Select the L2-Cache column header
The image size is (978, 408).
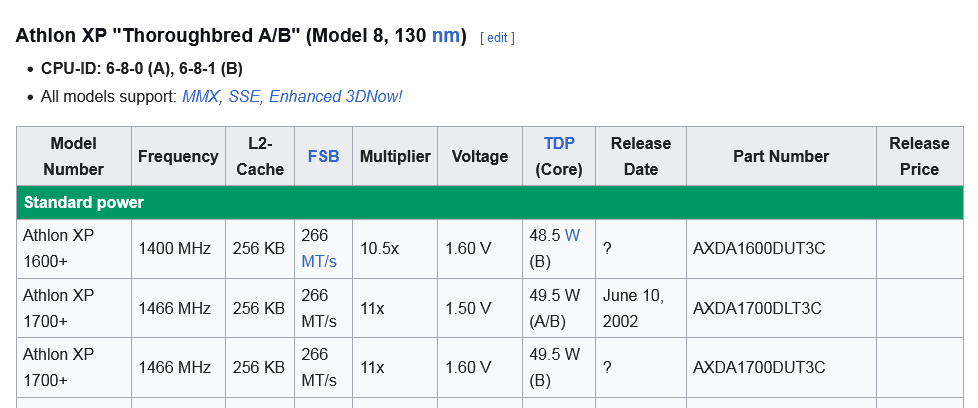click(x=260, y=156)
